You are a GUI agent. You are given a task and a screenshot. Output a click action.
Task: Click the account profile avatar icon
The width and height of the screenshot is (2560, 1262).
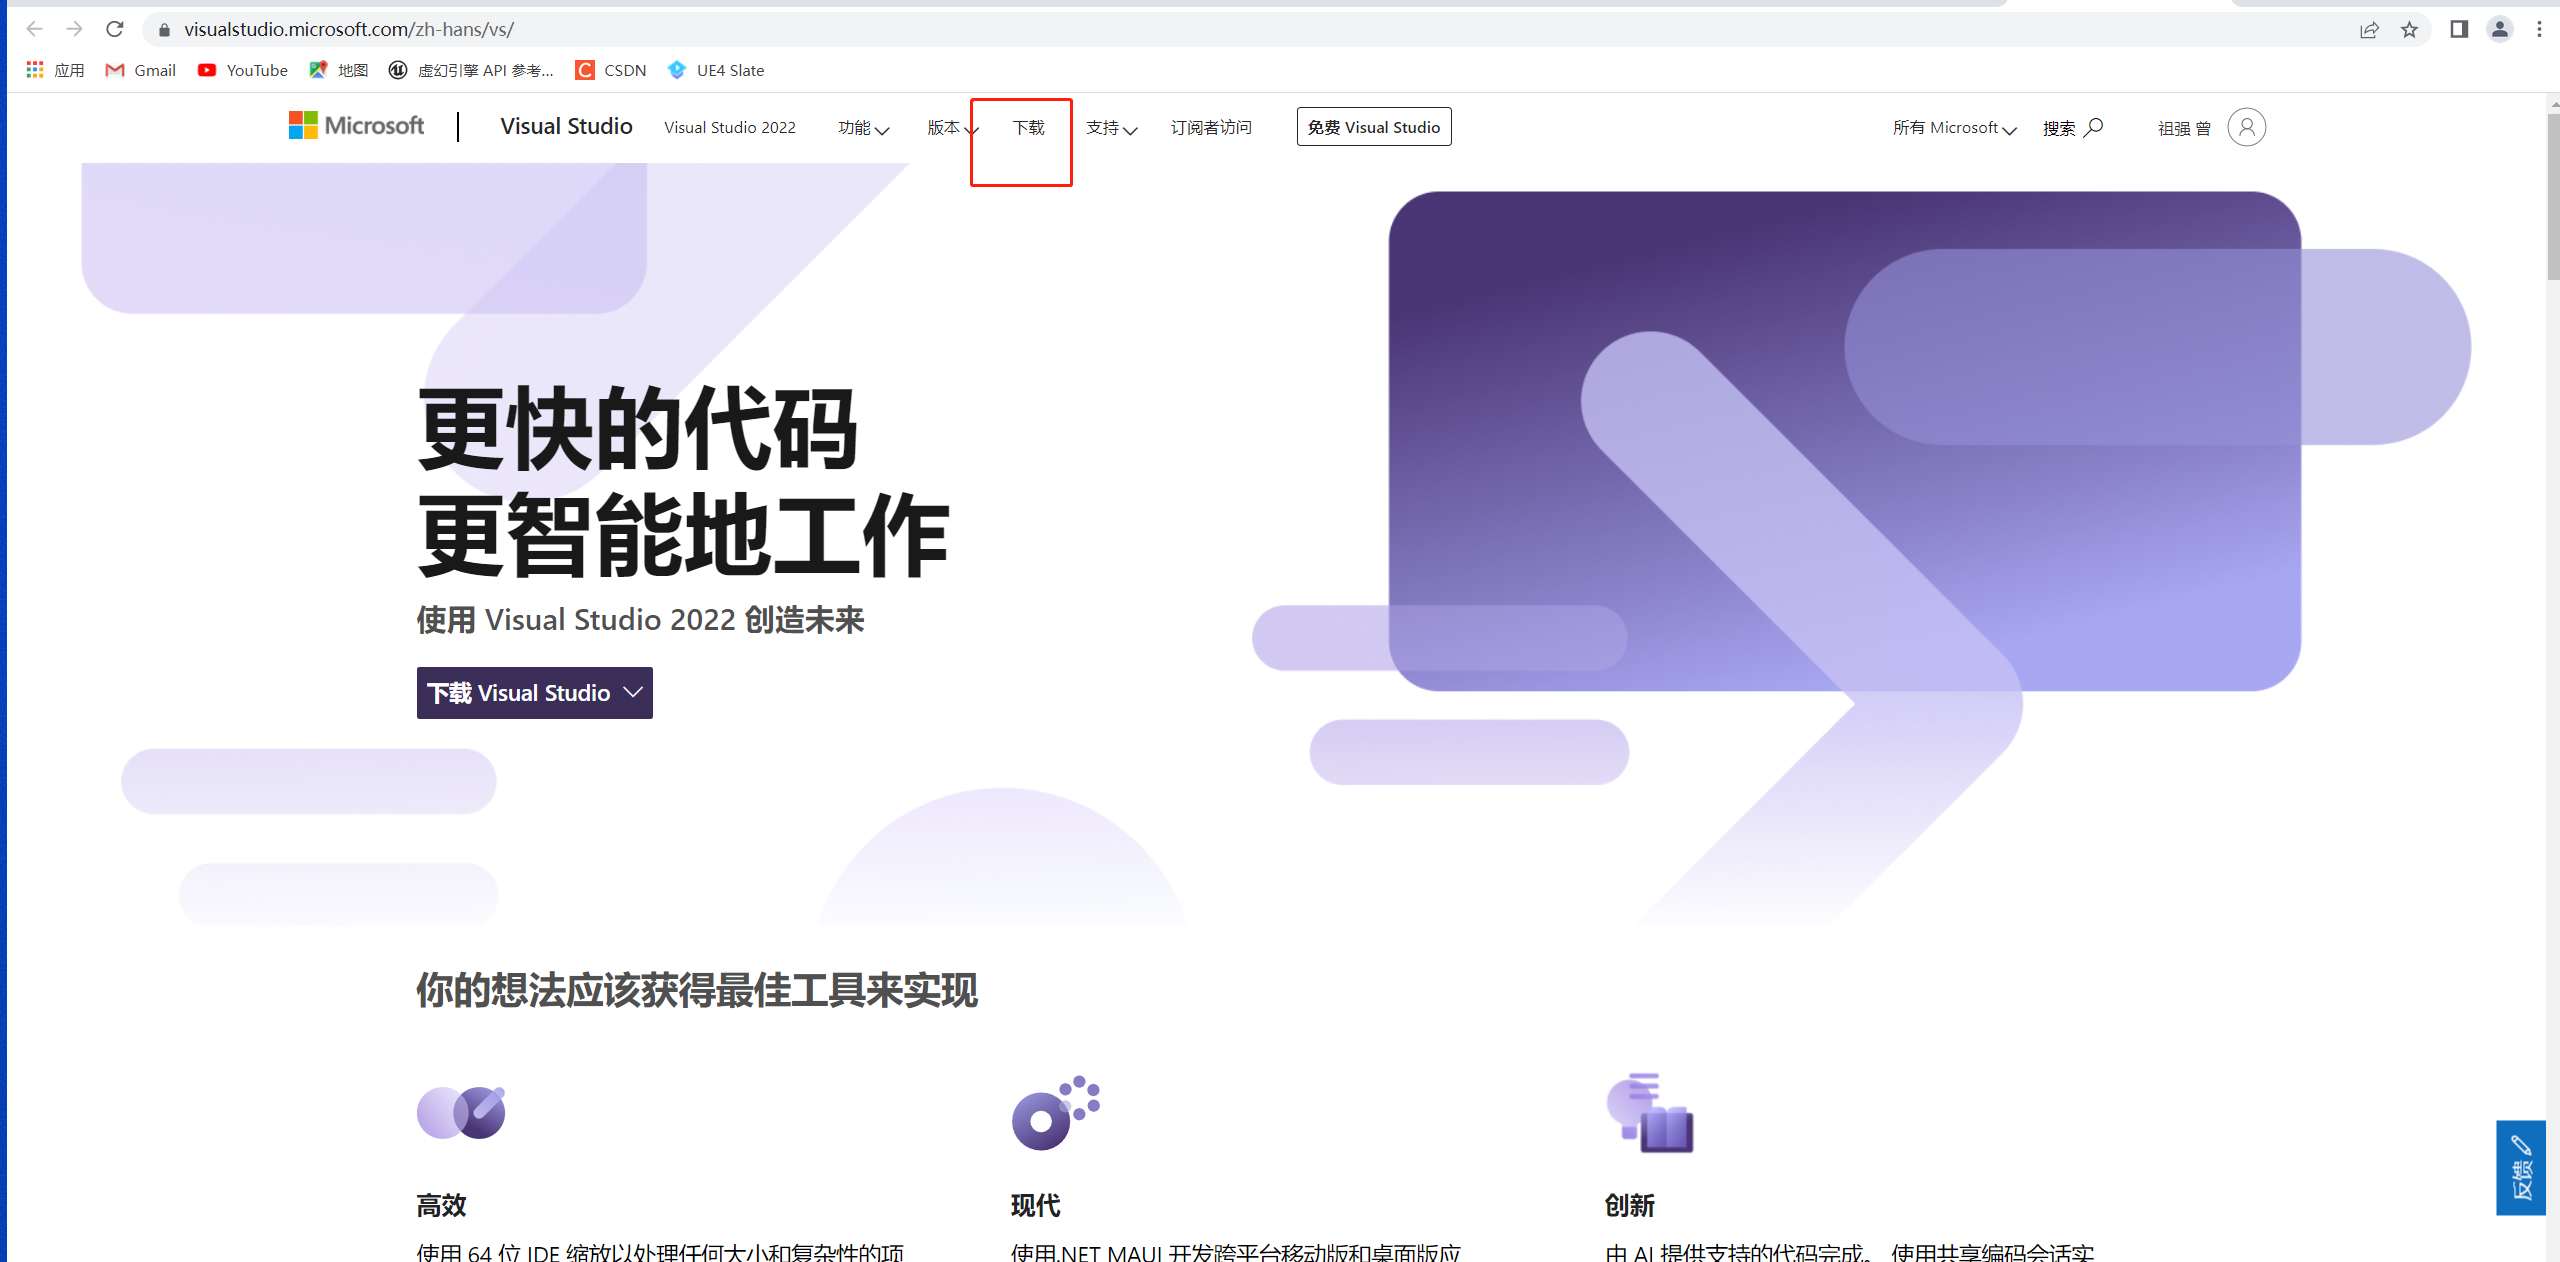point(2246,127)
